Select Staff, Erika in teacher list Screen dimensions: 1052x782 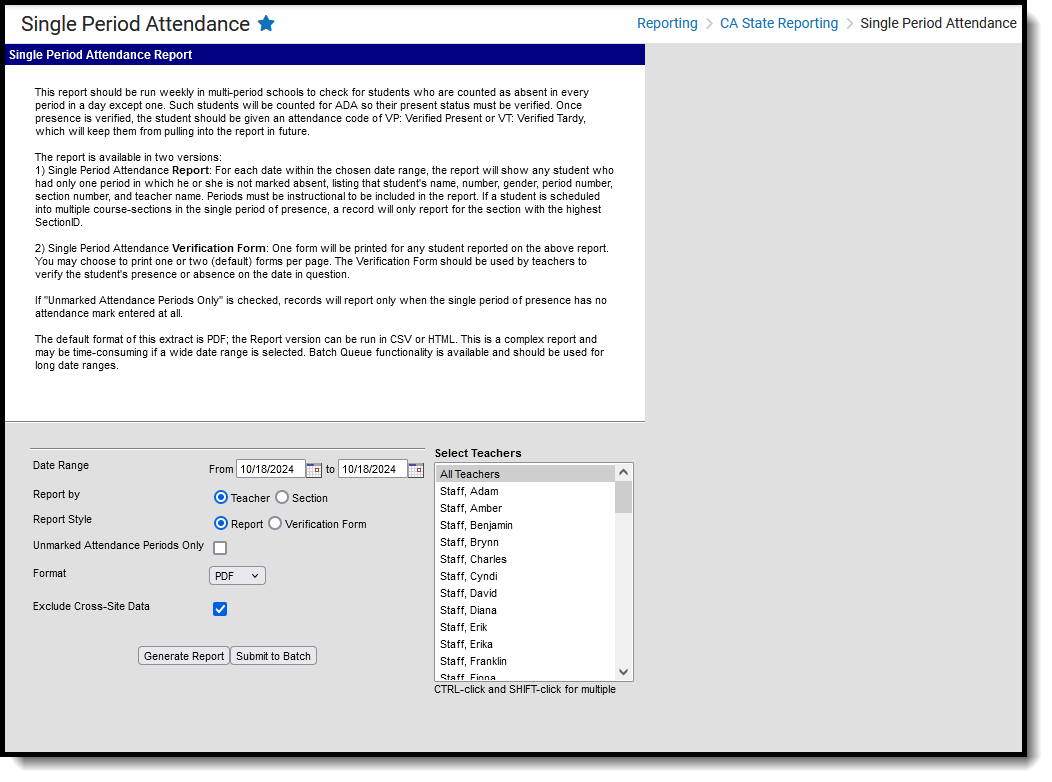coord(525,645)
